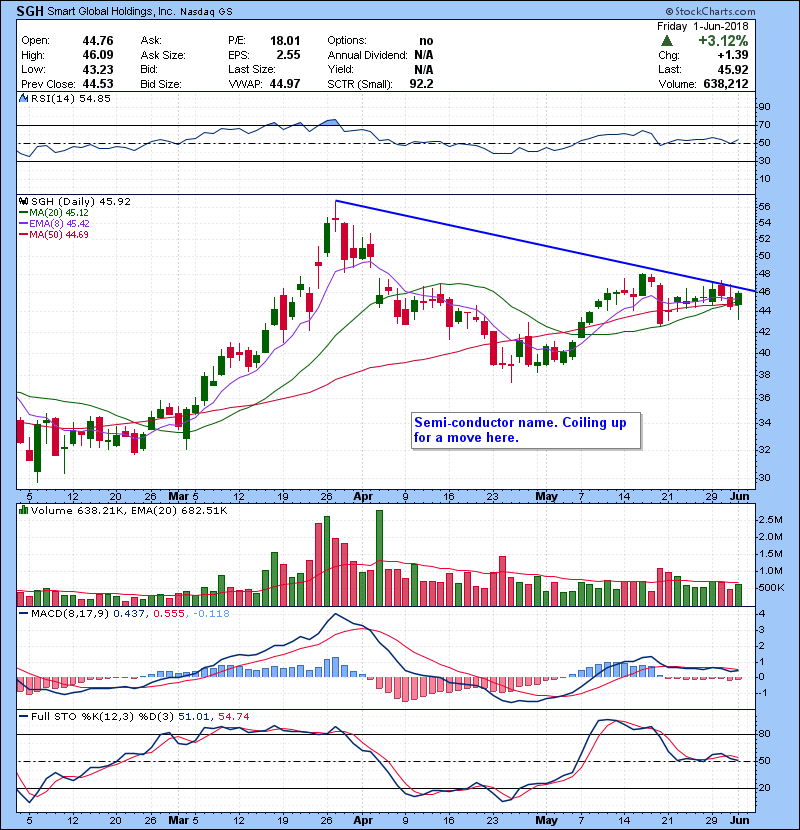Click the Nasdaq GS exchange label
Screen dimensions: 800x830
(206, 12)
